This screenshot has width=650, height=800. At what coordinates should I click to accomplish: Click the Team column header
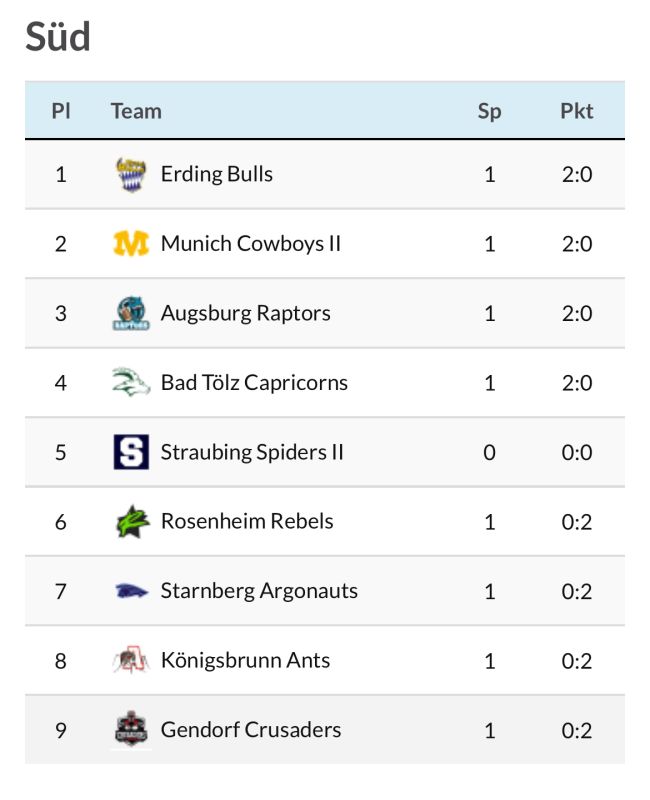[136, 111]
